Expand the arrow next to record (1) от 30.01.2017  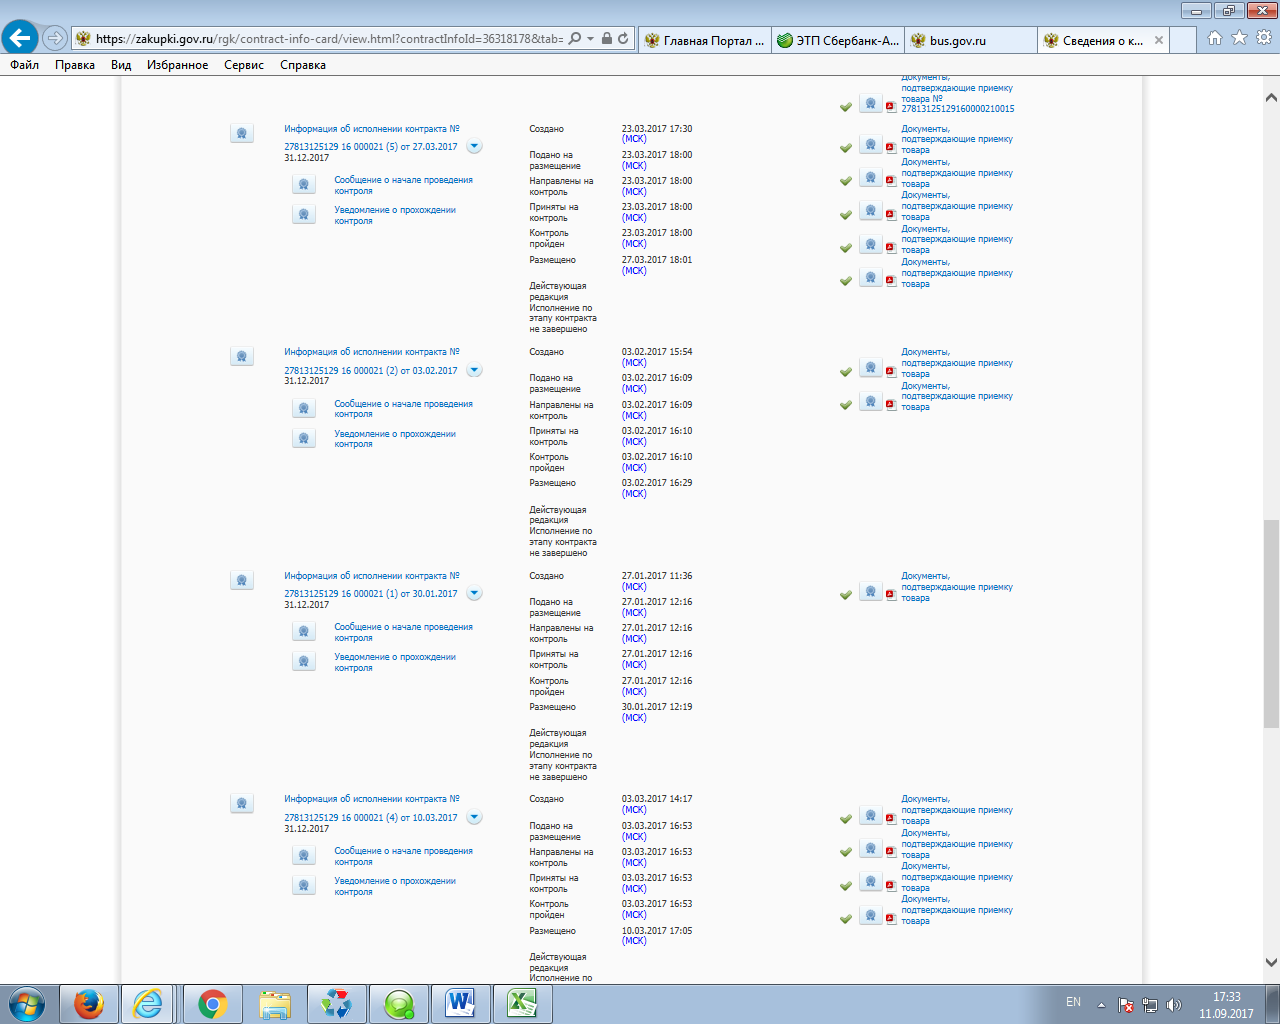click(x=475, y=594)
